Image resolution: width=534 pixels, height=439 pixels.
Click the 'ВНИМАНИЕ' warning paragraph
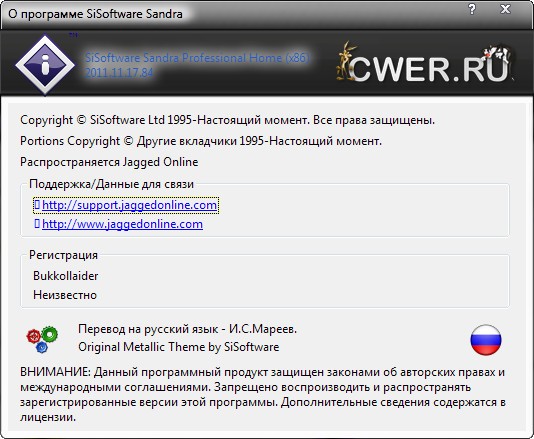(263, 394)
